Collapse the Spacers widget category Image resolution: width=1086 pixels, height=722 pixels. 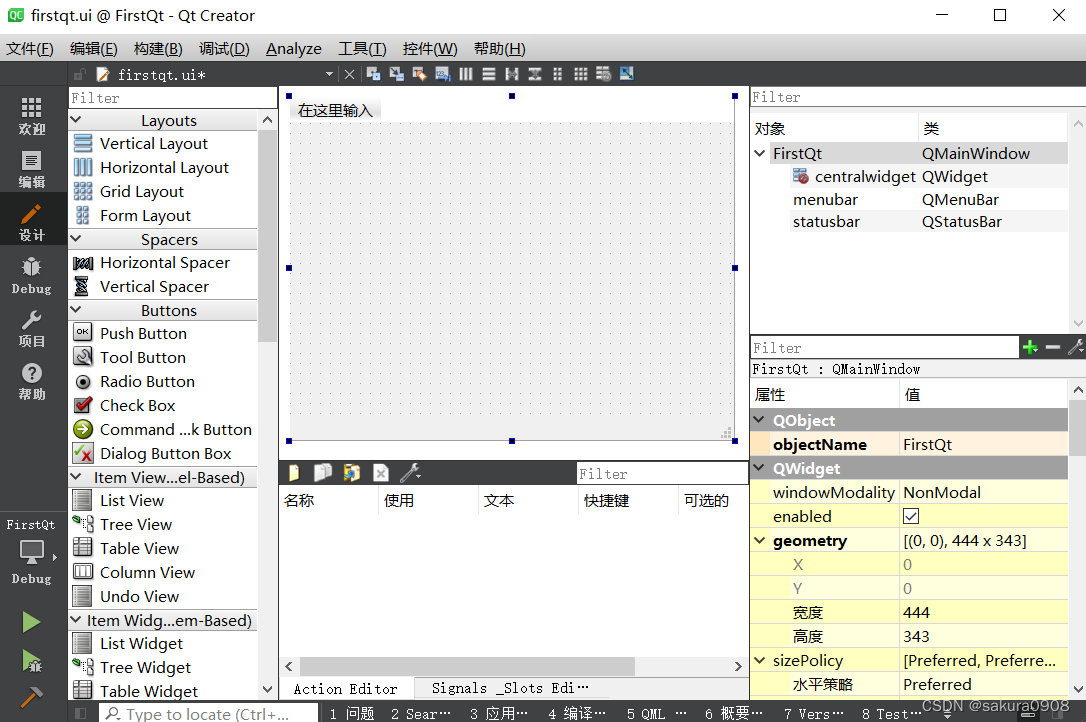click(76, 239)
